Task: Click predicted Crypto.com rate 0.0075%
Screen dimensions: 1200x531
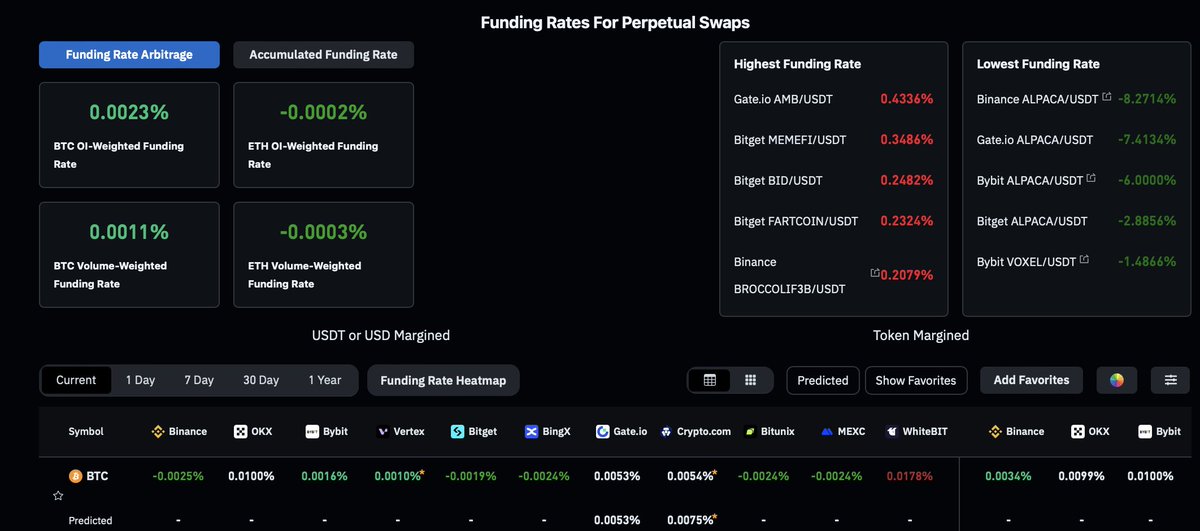Action: (692, 520)
